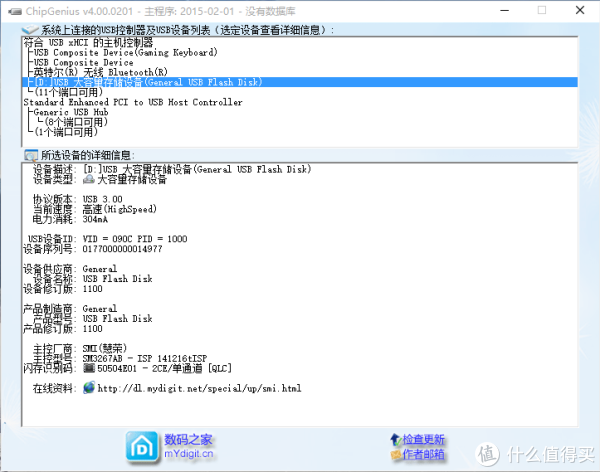The image size is (600, 472).
Task: Open the 作者邮箱 link
Action: pos(423,454)
